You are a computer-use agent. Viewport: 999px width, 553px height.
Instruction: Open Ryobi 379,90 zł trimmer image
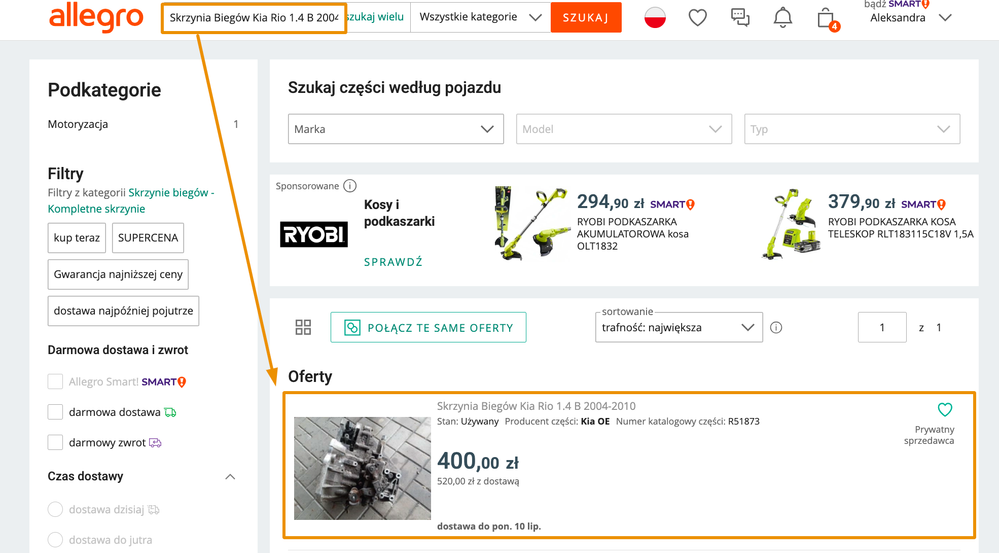coord(790,224)
